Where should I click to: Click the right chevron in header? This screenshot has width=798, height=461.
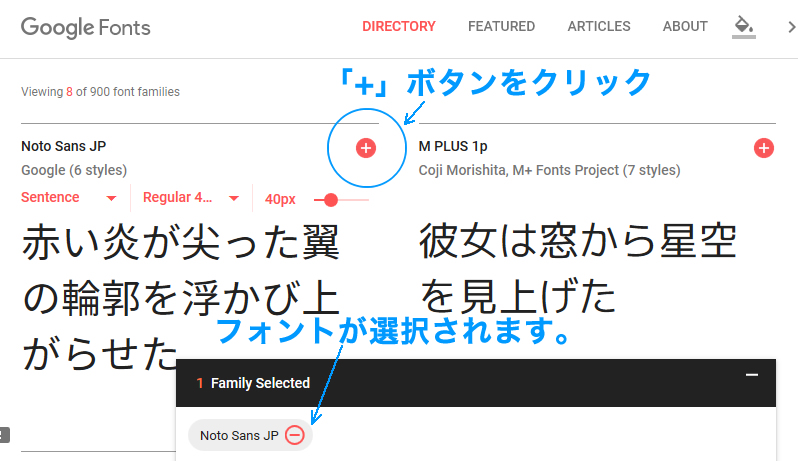click(791, 26)
